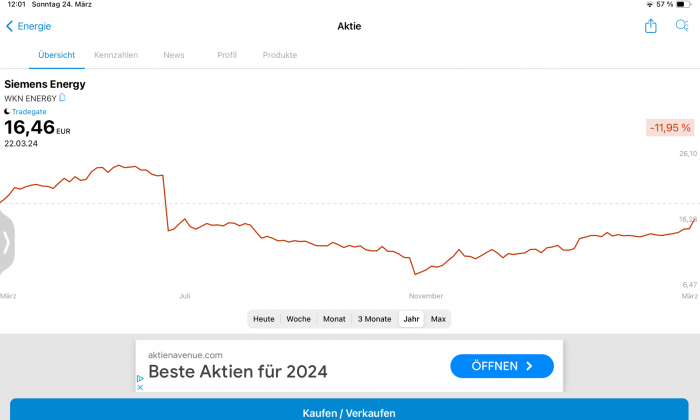Select the Woche time range

pyautogui.click(x=298, y=319)
